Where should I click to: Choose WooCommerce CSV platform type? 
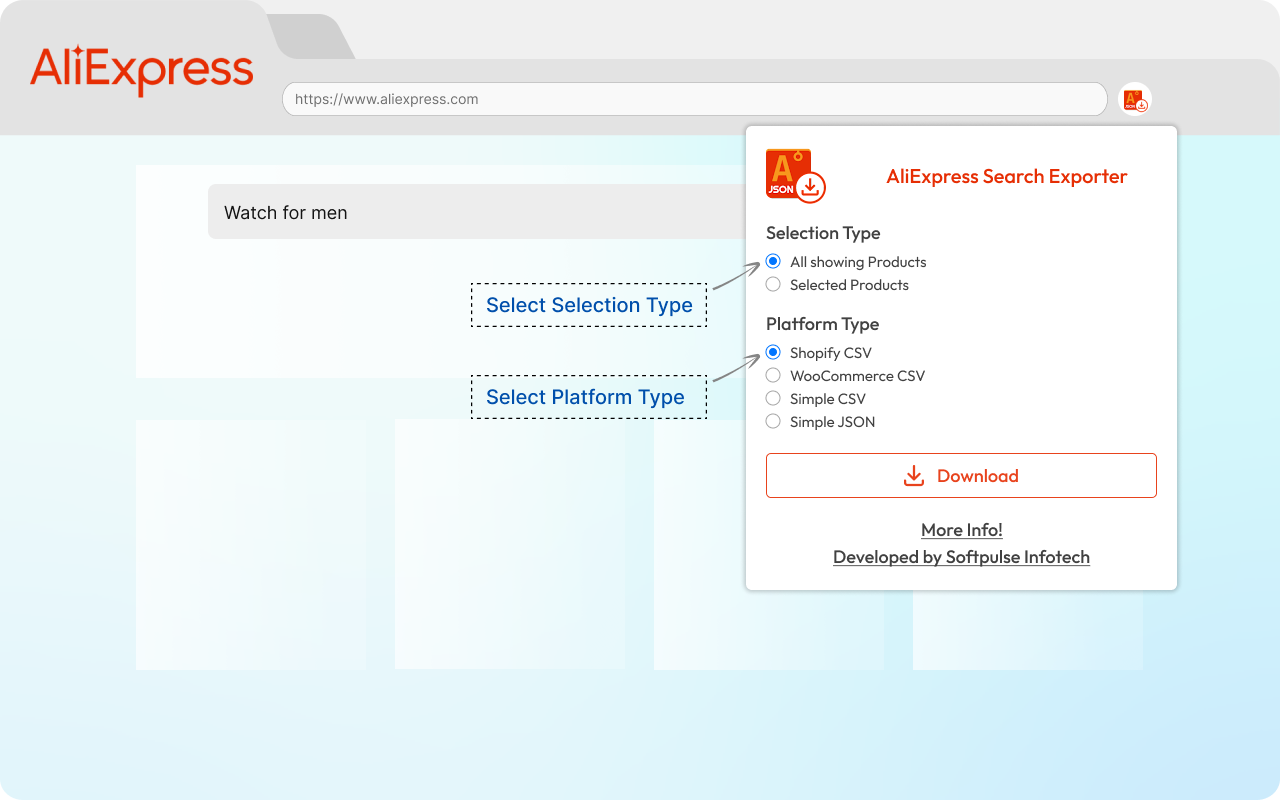773,376
